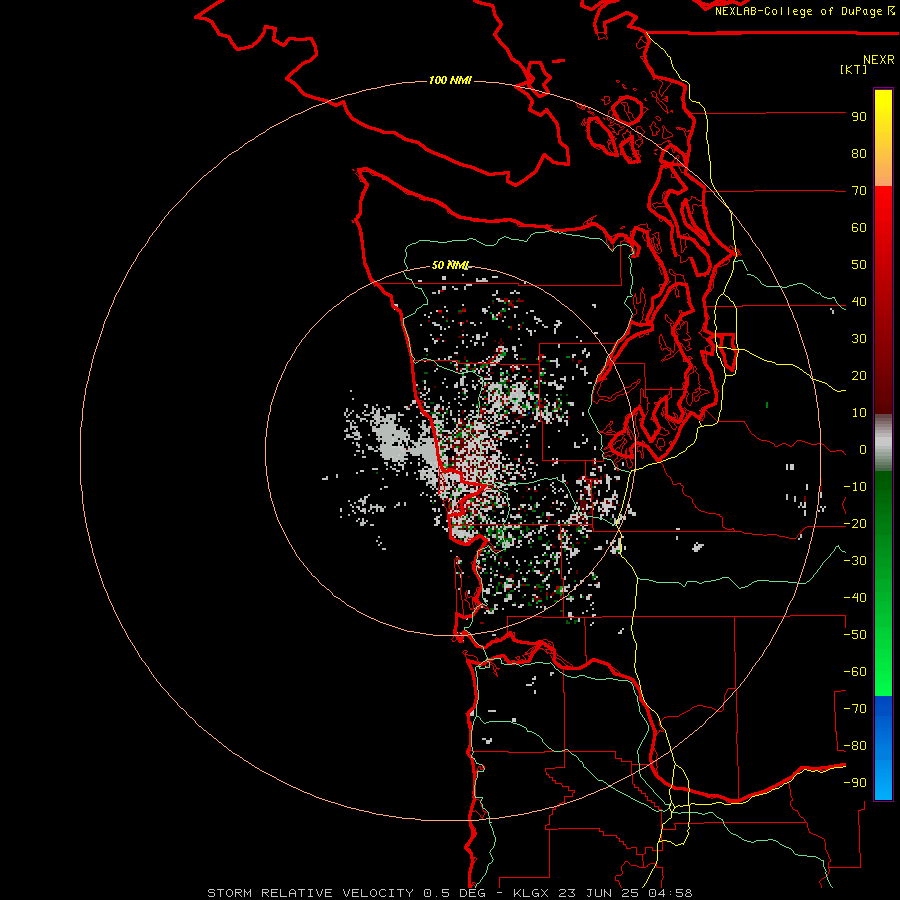Select the -90 value on velocity scale
The width and height of the screenshot is (900, 900).
click(855, 783)
